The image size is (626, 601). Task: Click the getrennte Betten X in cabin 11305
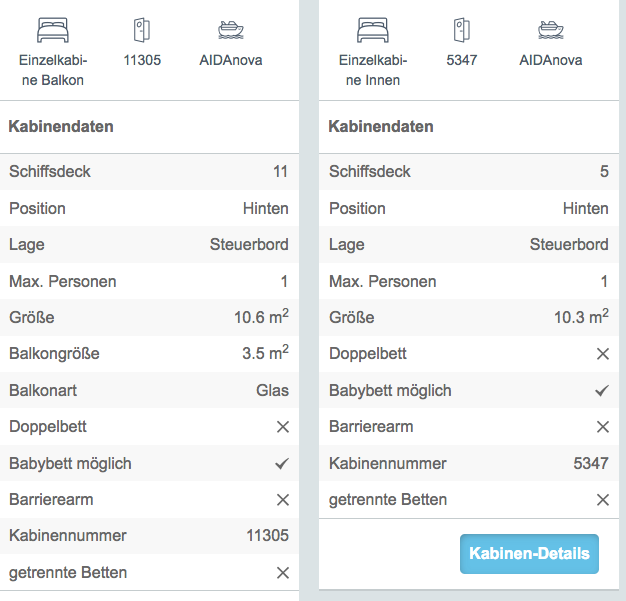pyautogui.click(x=283, y=573)
